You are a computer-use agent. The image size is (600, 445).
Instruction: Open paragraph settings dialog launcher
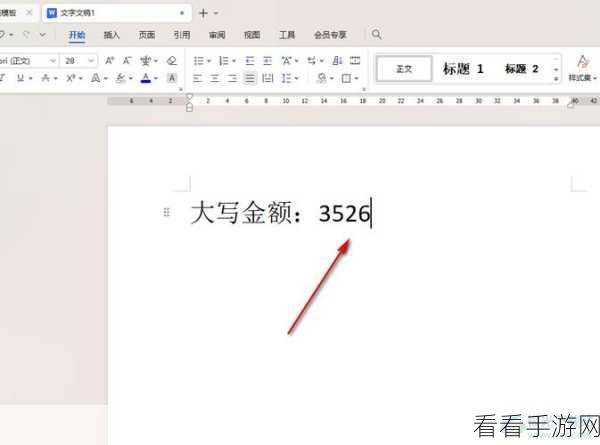point(364,90)
